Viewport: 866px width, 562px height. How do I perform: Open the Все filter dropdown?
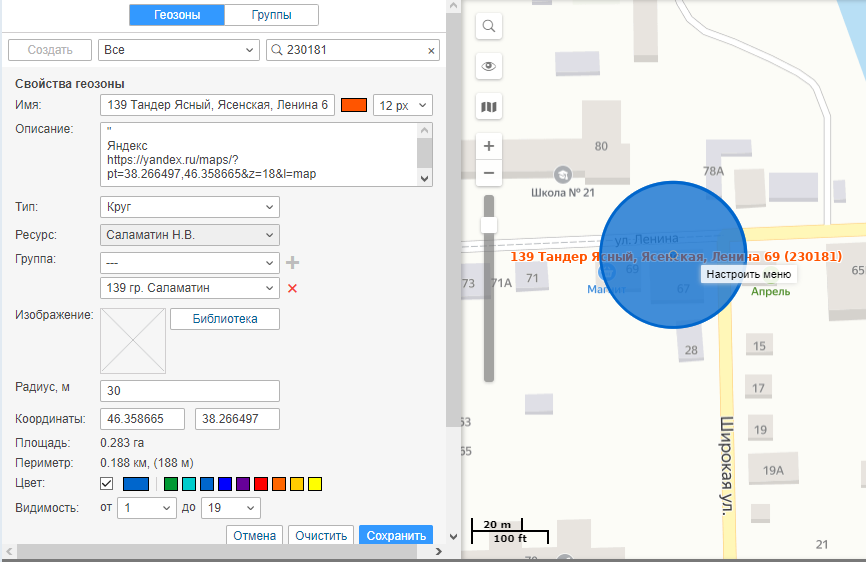pos(178,50)
